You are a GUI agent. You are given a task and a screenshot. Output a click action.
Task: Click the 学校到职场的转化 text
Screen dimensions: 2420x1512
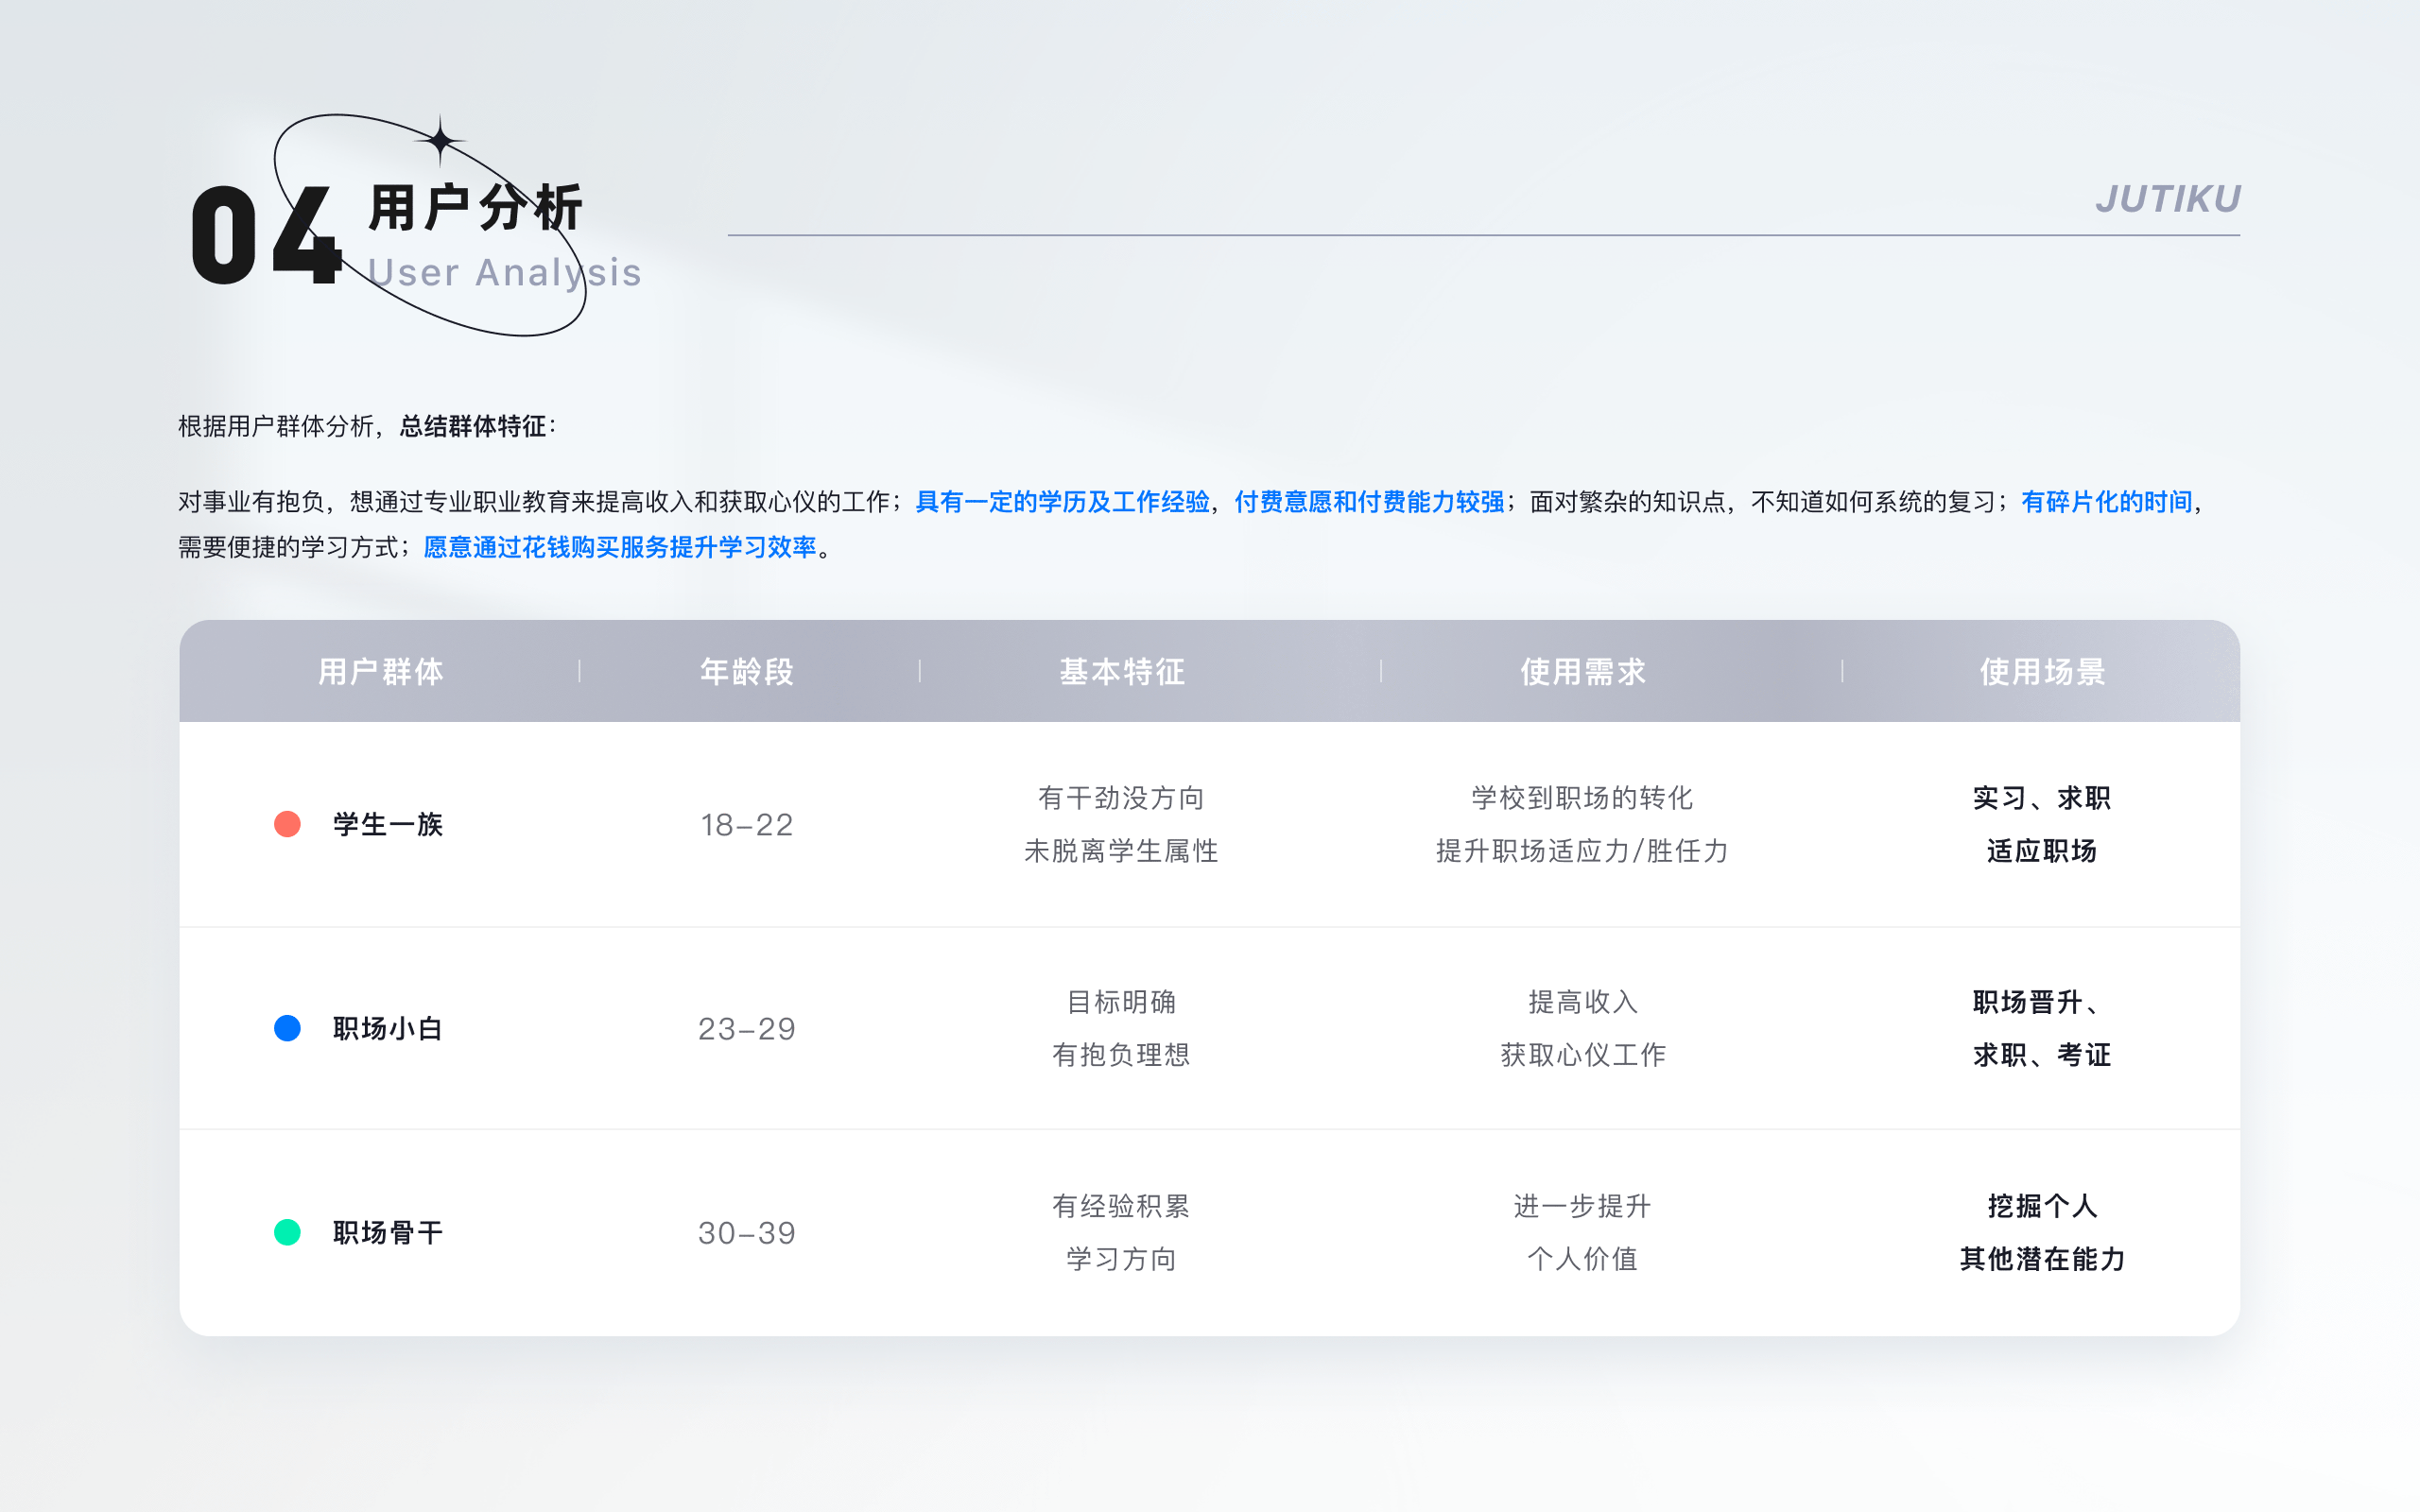(x=1582, y=798)
